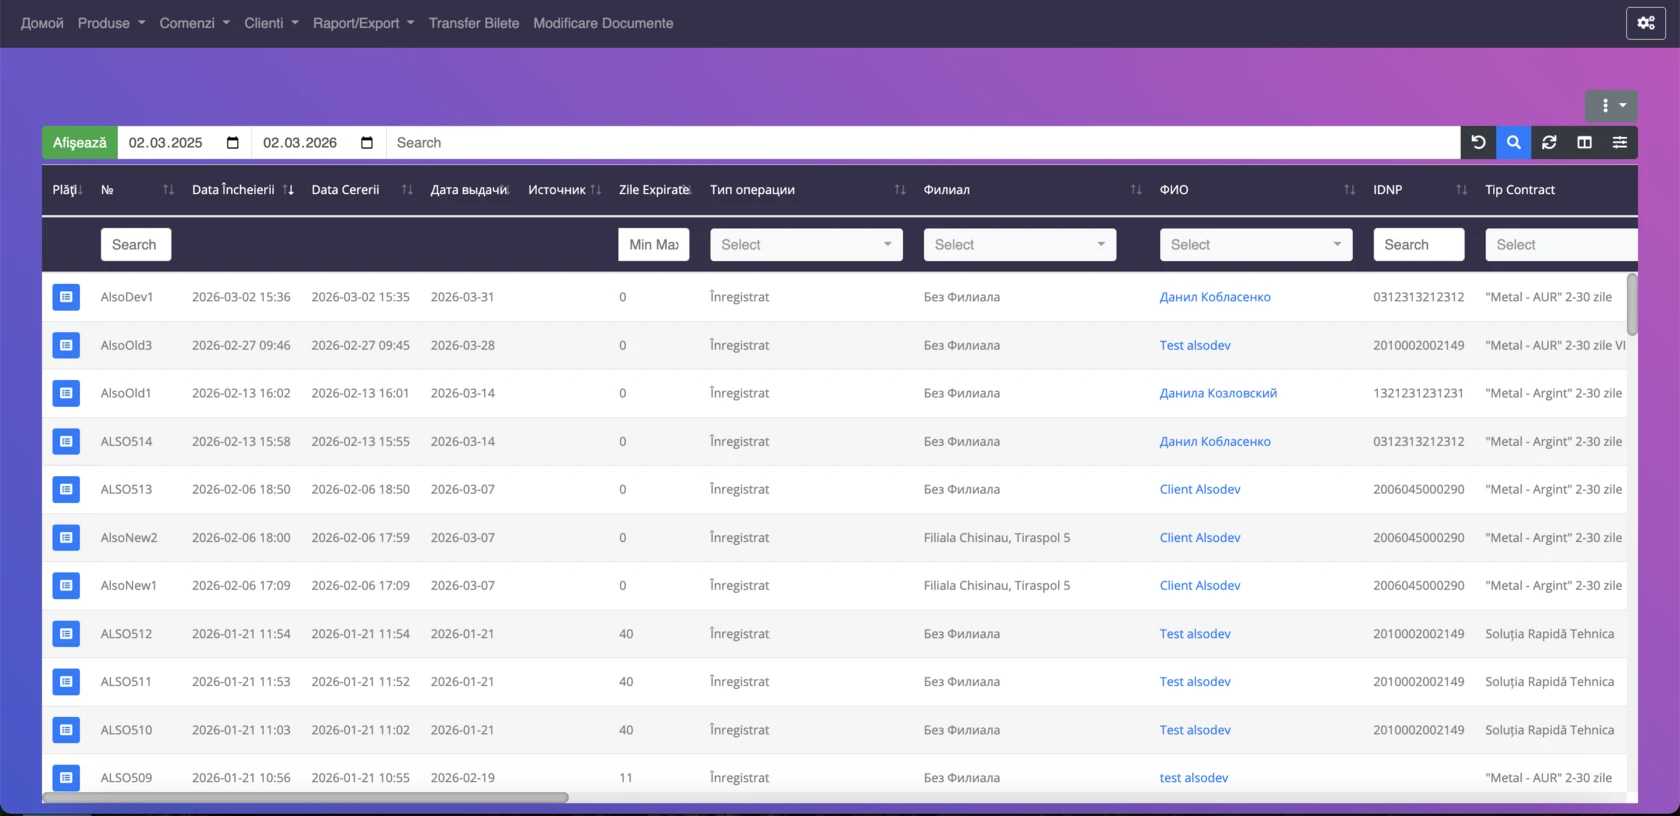Open Данил Кобласенко link in AlsoDev1 row
1680x816 pixels.
[1215, 297]
